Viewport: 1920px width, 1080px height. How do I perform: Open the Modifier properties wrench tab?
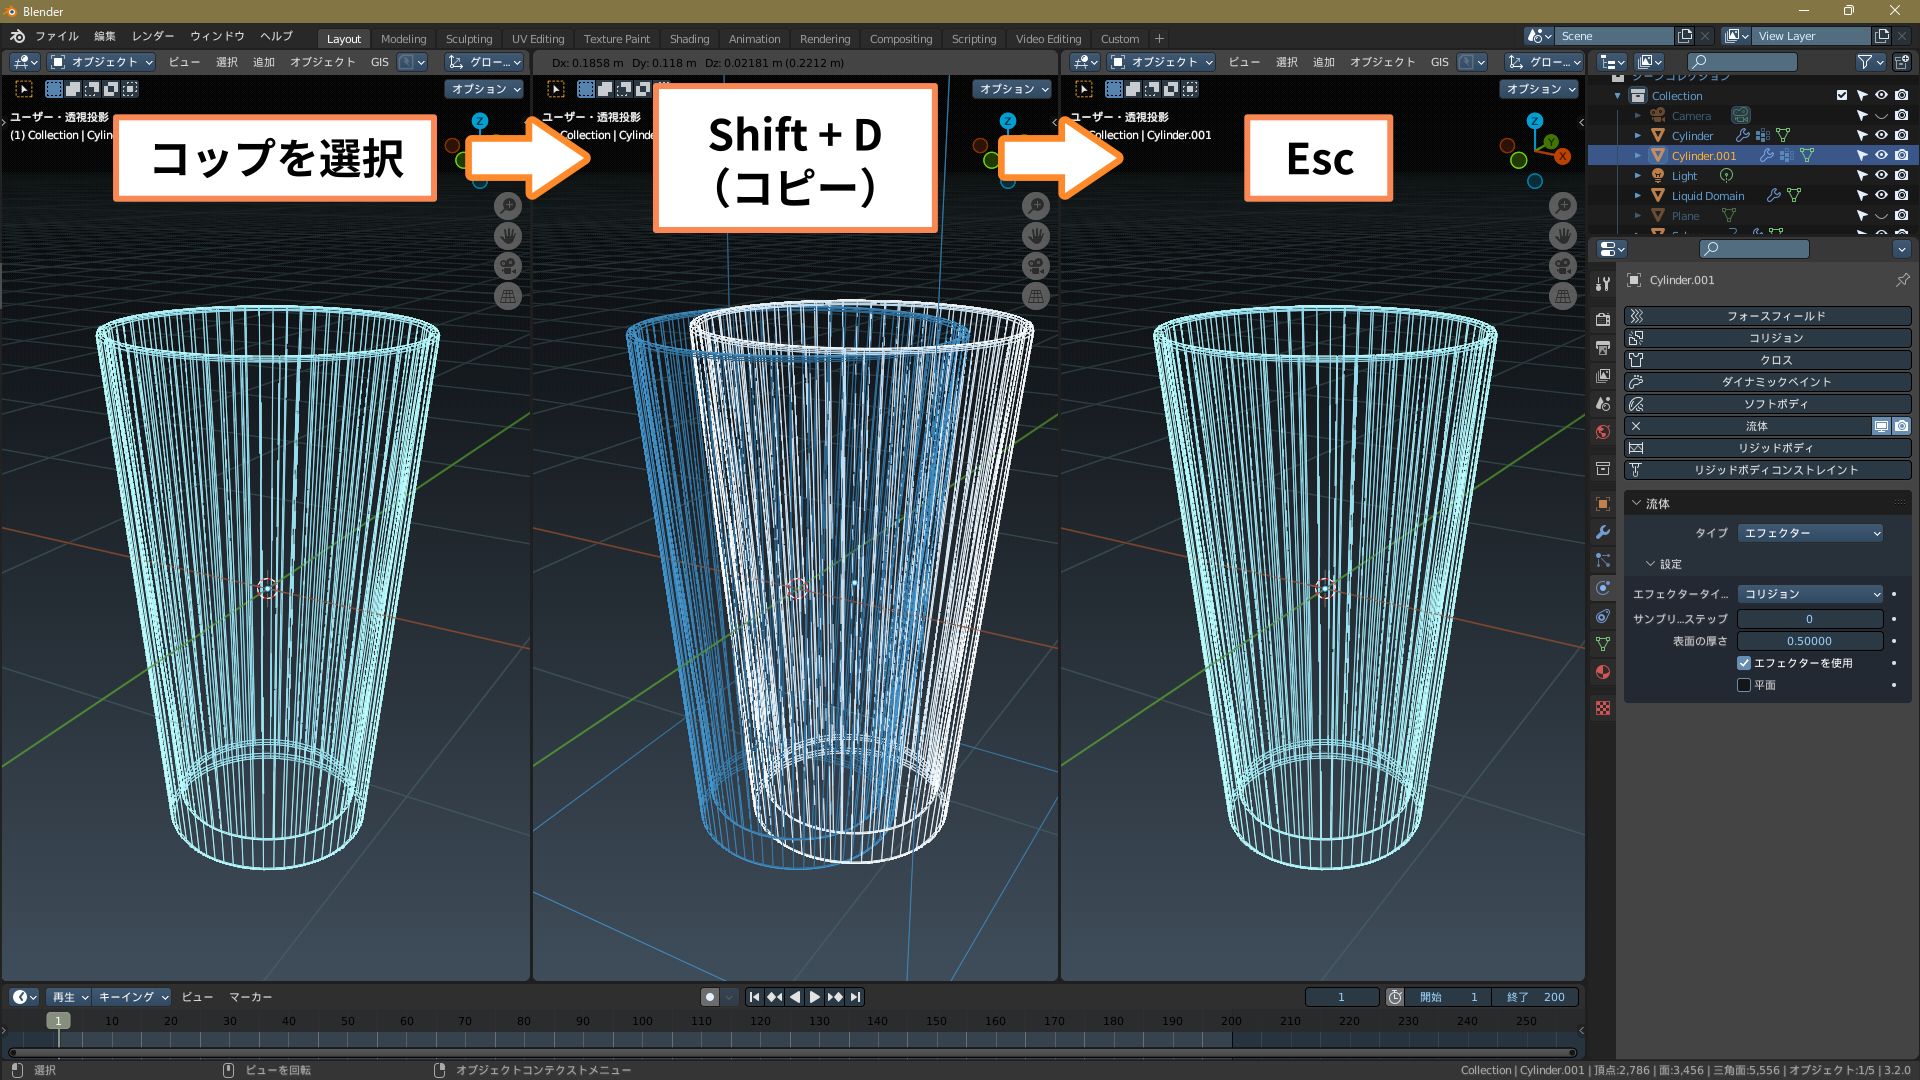tap(1603, 532)
